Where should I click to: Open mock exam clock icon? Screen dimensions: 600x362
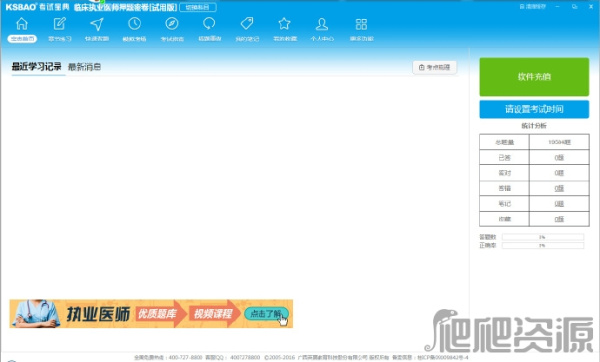pos(134,24)
